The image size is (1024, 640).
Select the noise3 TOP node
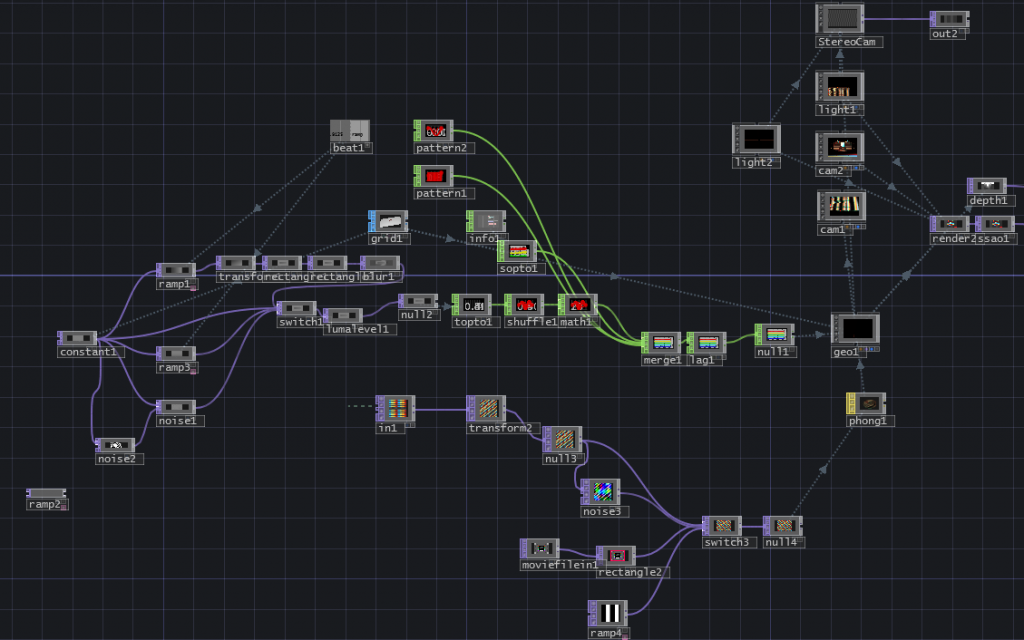tap(600, 493)
